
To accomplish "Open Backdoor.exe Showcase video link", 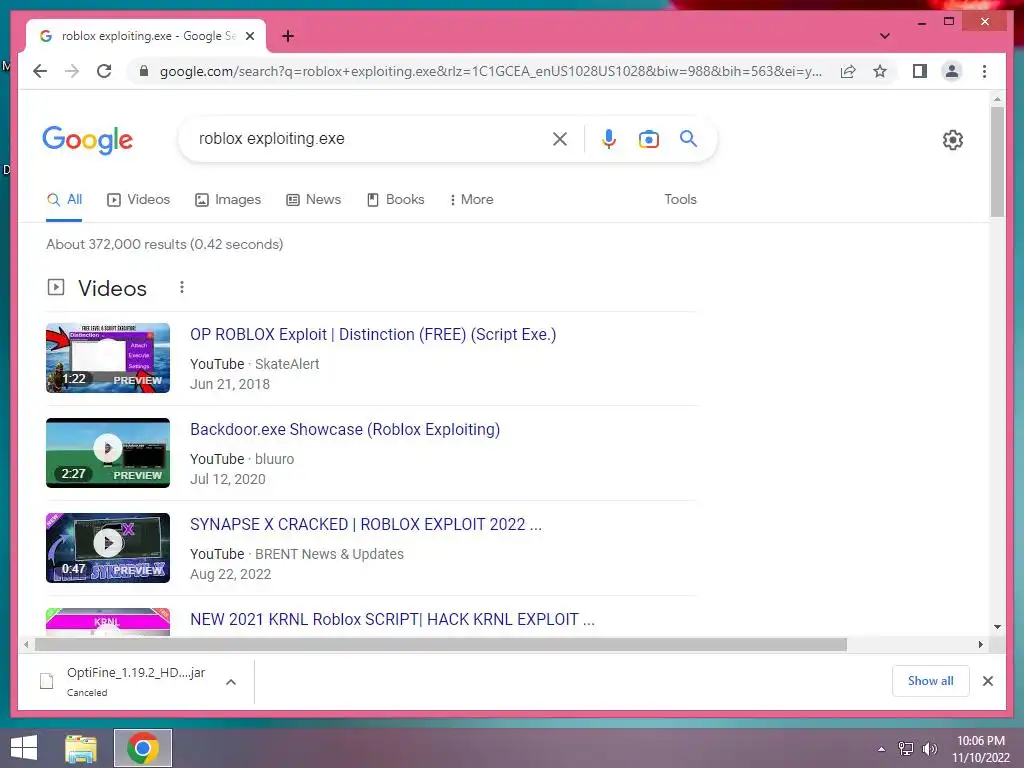I will 345,430.
